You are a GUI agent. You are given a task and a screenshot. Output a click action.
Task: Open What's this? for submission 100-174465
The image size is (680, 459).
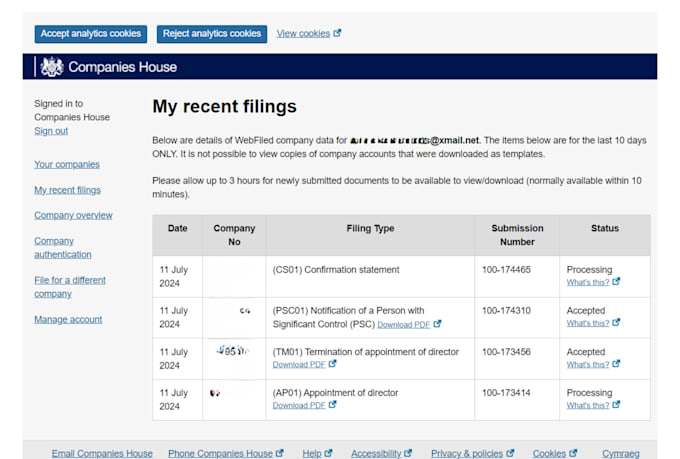tap(588, 282)
